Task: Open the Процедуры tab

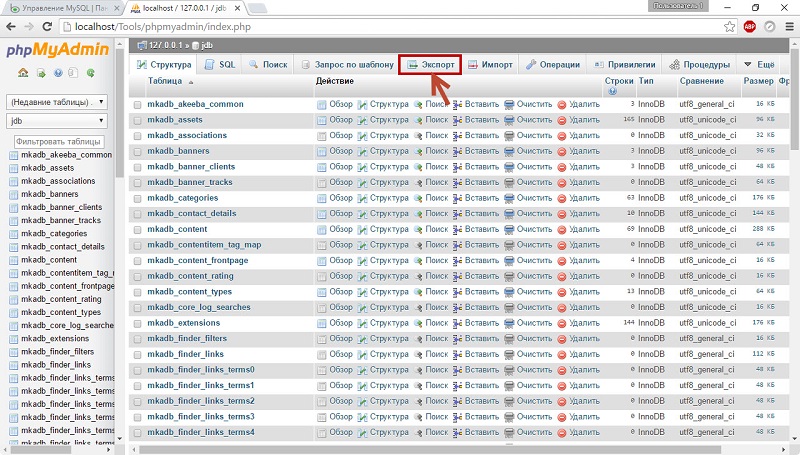Action: point(699,65)
